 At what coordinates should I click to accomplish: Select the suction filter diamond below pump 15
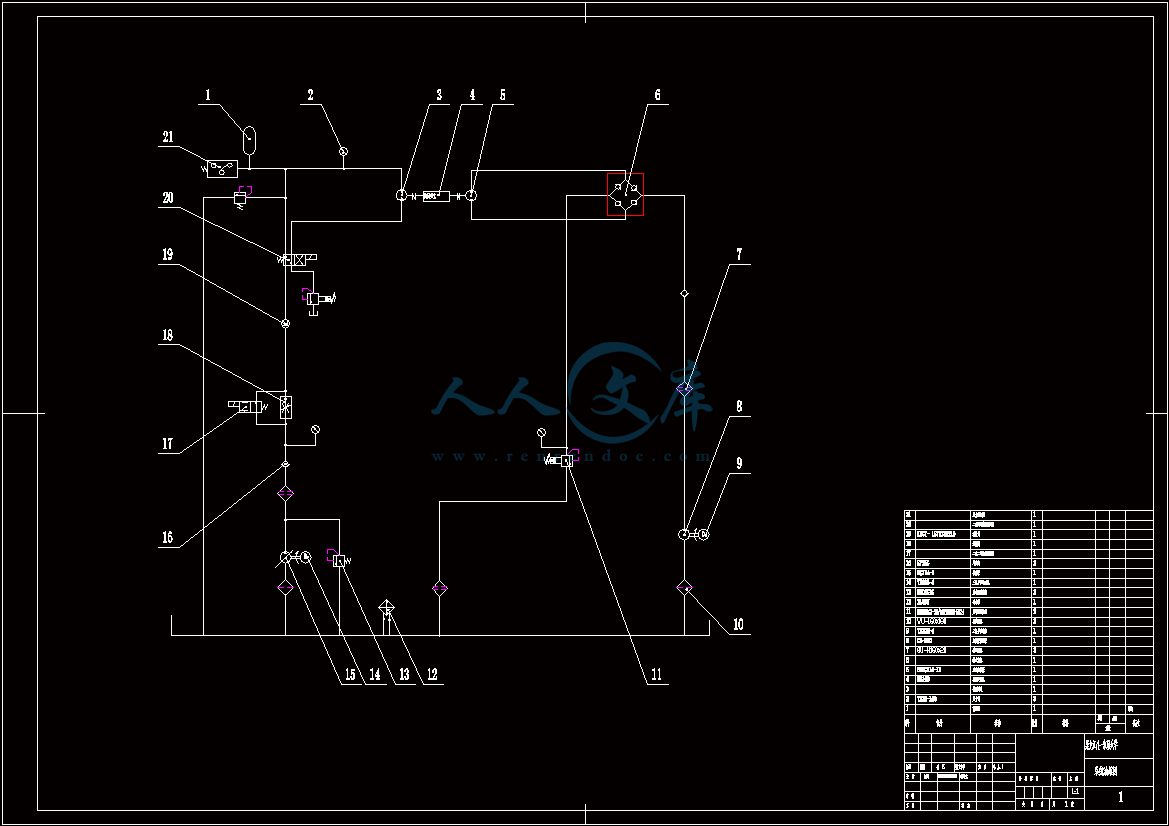point(286,588)
